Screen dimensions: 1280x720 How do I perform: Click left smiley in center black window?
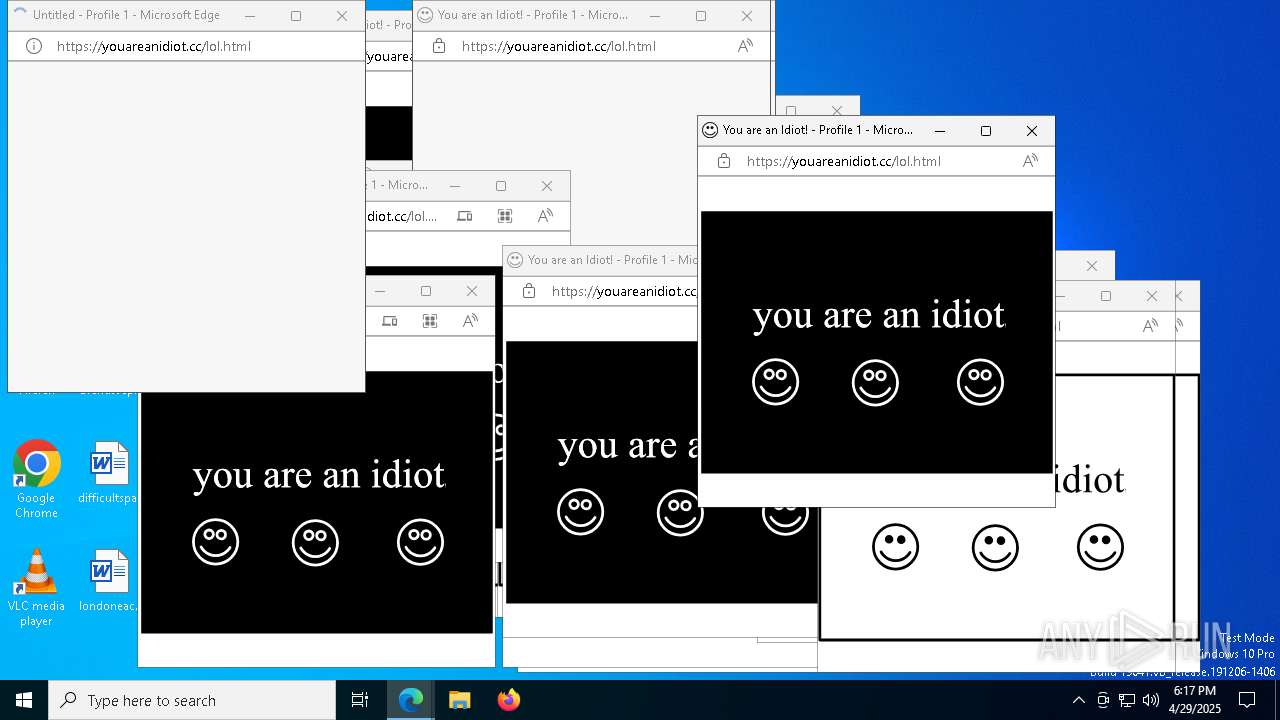tap(580, 512)
